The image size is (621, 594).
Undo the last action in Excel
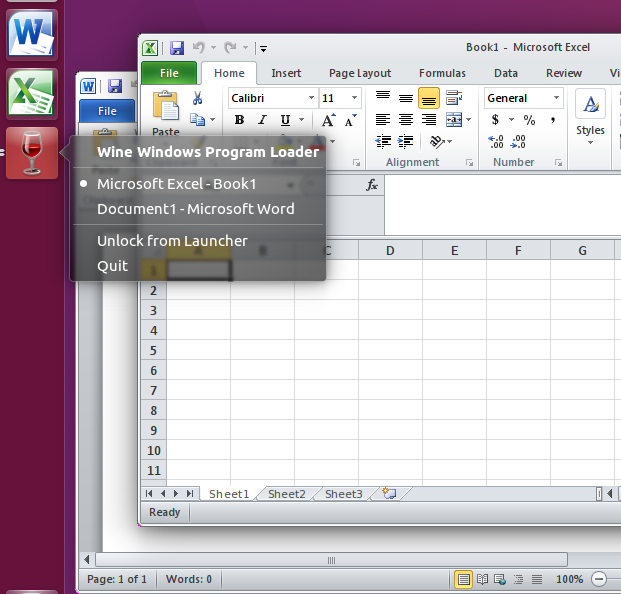coord(198,48)
